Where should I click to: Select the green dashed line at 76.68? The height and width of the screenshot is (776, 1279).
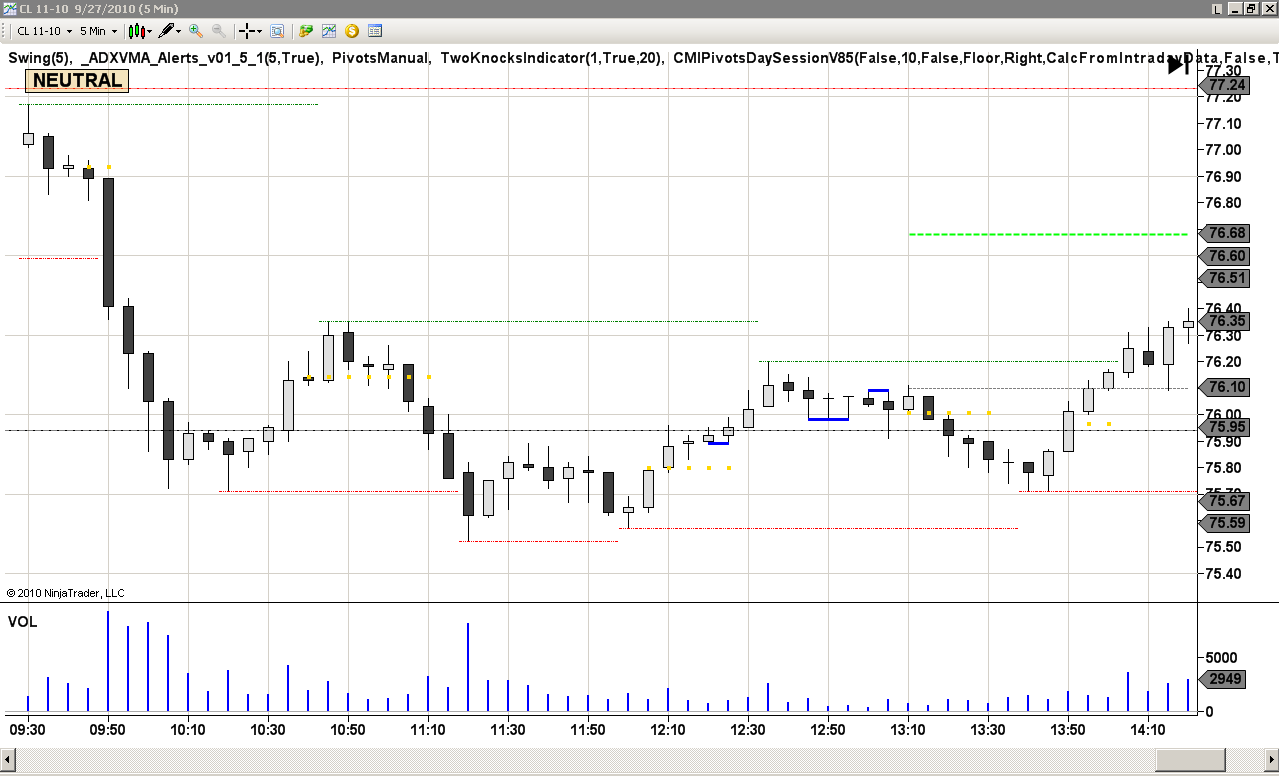click(x=1048, y=234)
